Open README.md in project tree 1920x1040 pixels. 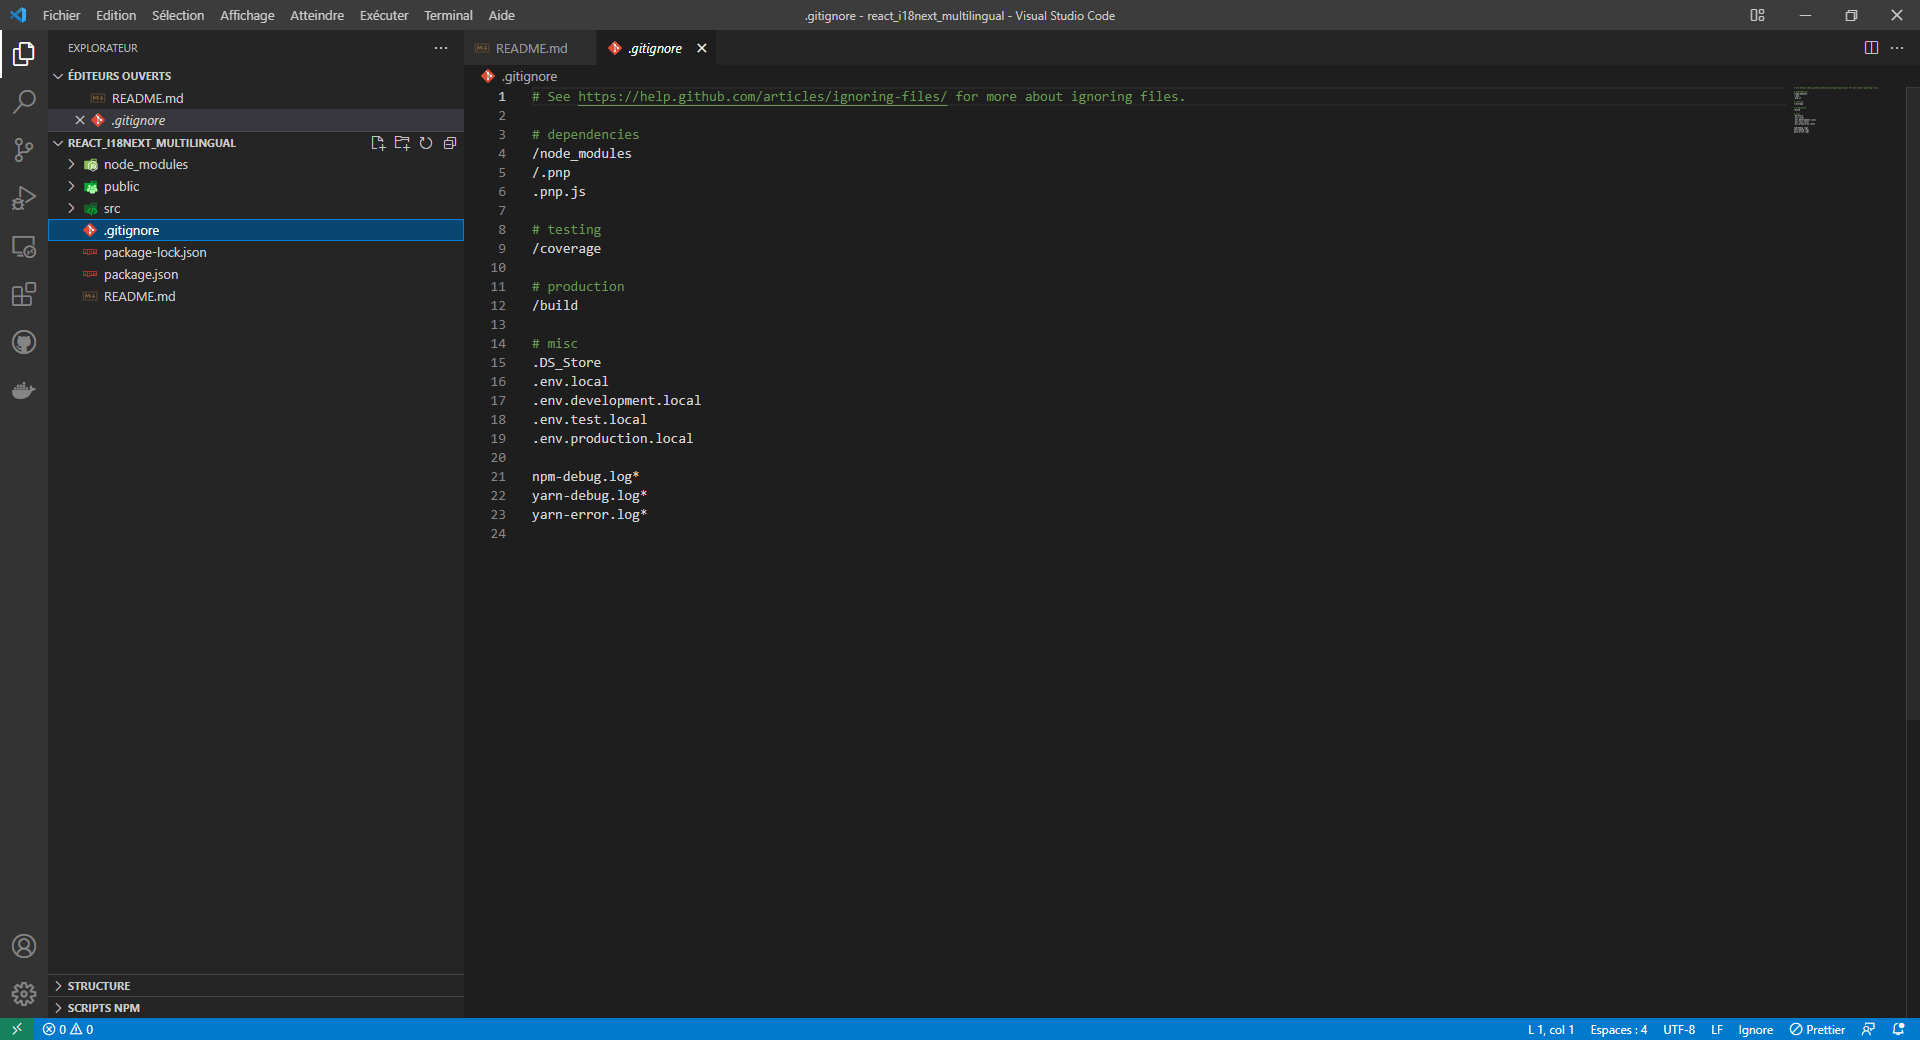256,297
